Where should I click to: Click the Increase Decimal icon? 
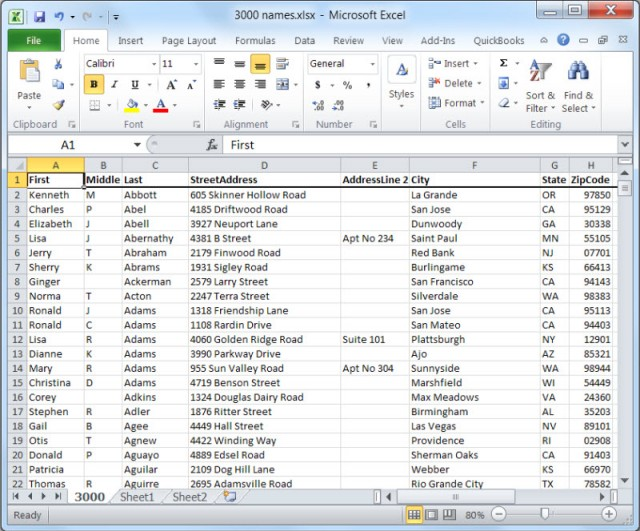click(x=318, y=105)
